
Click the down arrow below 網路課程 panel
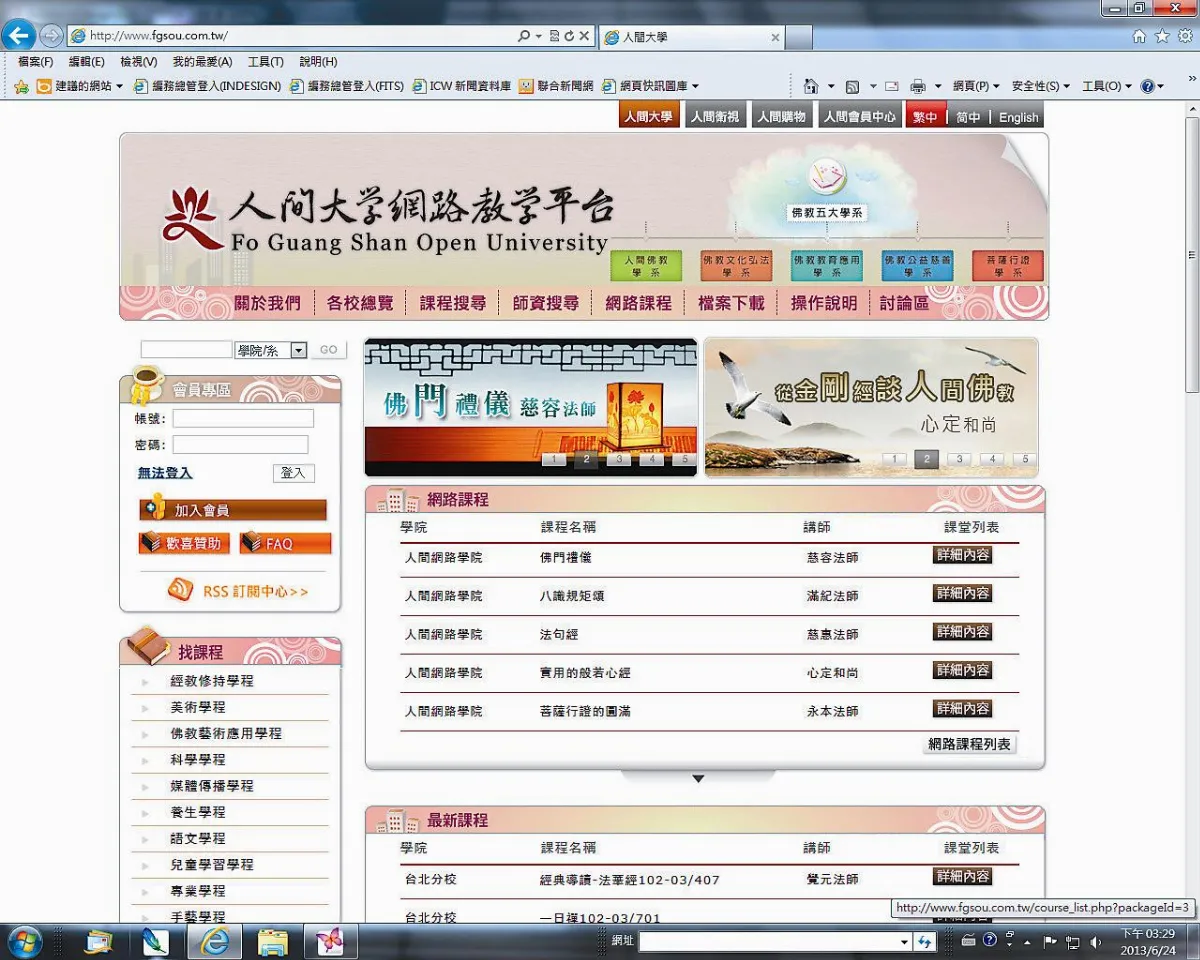tap(698, 778)
